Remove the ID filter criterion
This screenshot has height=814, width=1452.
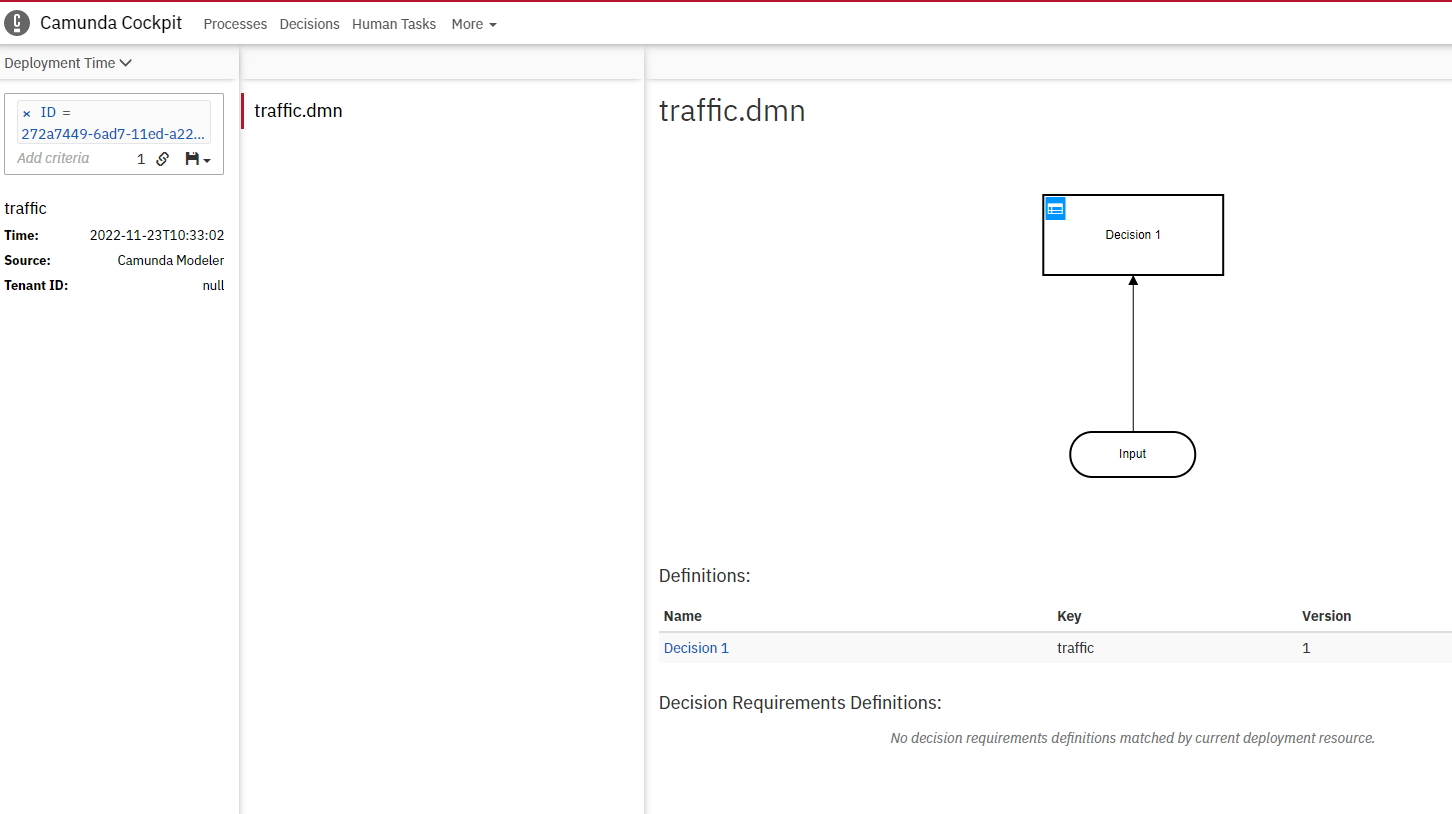[x=27, y=113]
